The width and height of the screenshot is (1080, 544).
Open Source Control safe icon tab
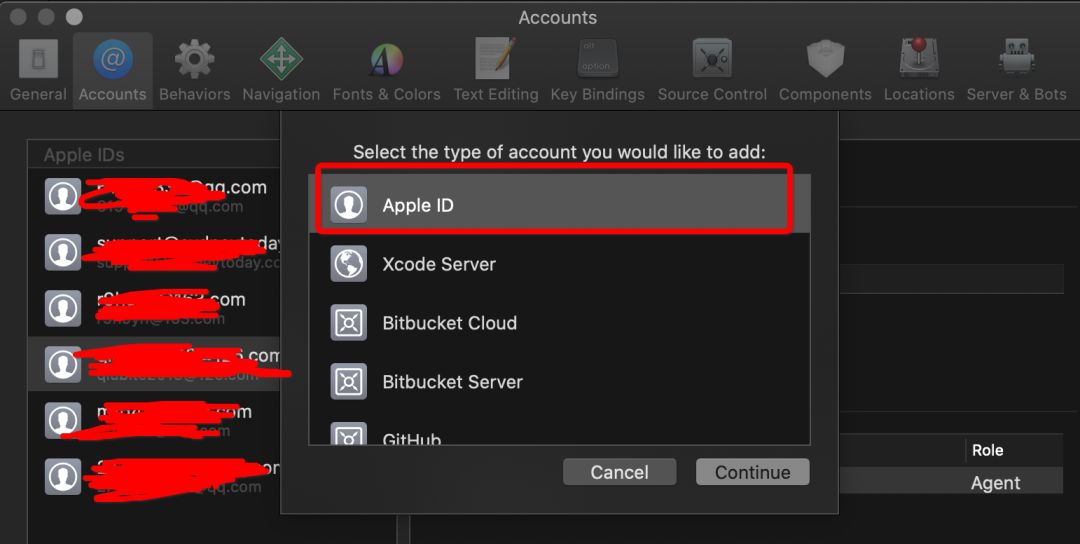(712, 71)
